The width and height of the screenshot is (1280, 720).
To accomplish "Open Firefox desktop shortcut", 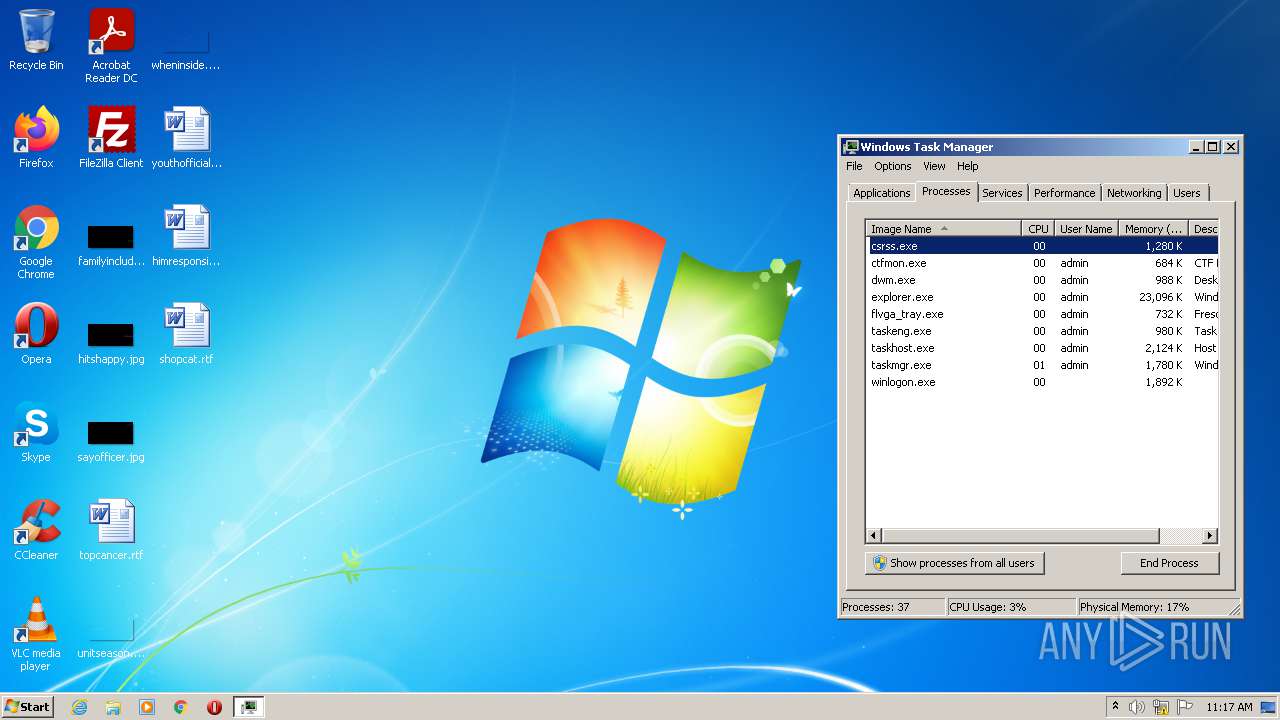I will tap(36, 138).
